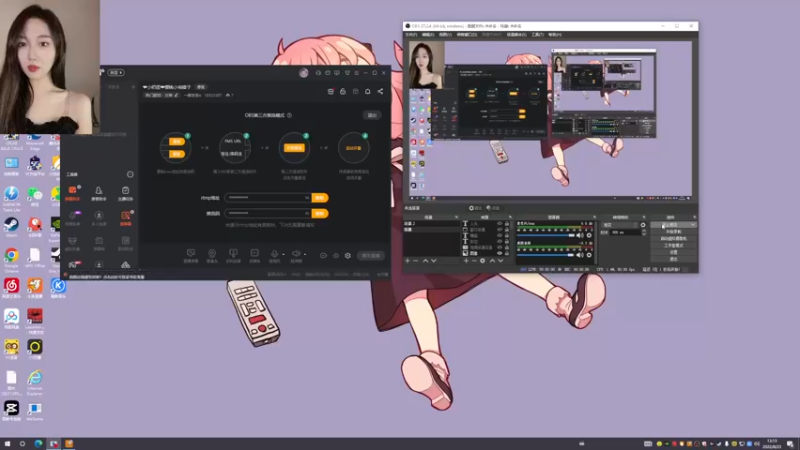The height and width of the screenshot is (450, 800).
Task: Open transition properties gear beside fade dropdown
Action: (x=643, y=225)
